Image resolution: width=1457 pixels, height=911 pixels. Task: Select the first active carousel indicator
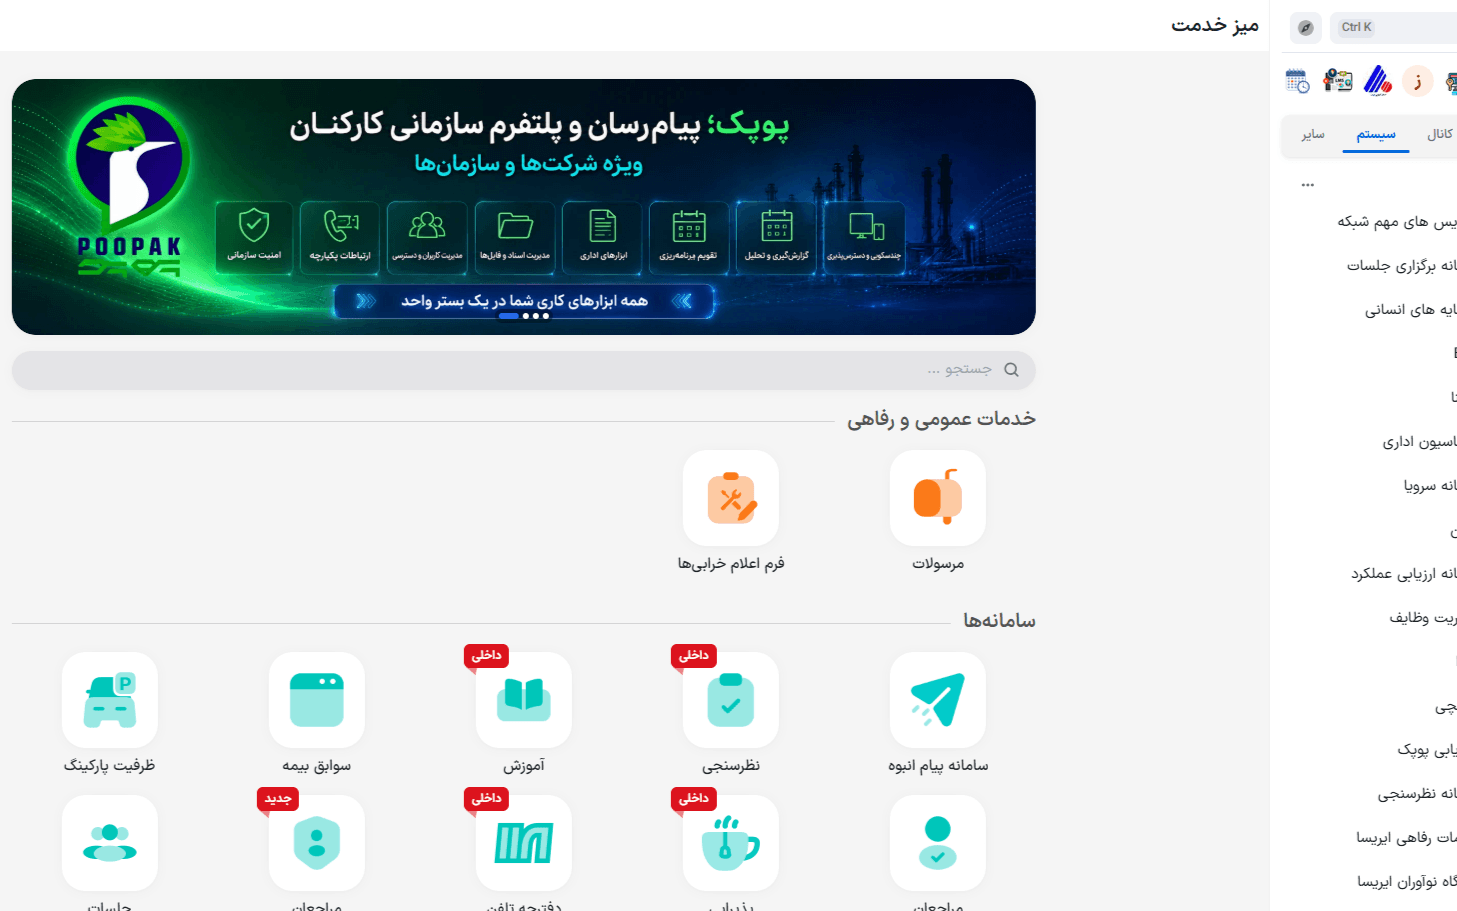(x=508, y=316)
